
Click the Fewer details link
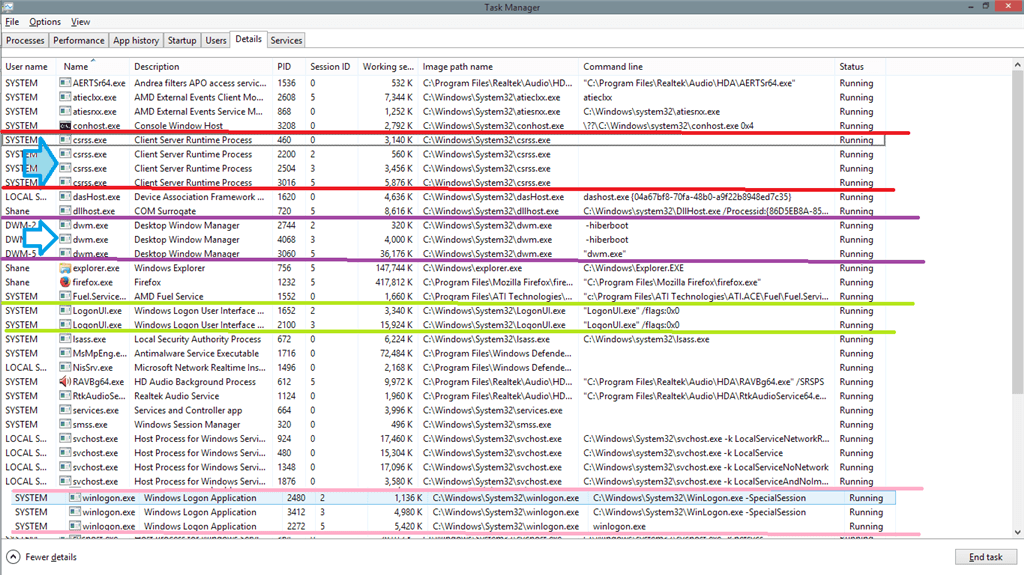point(51,557)
